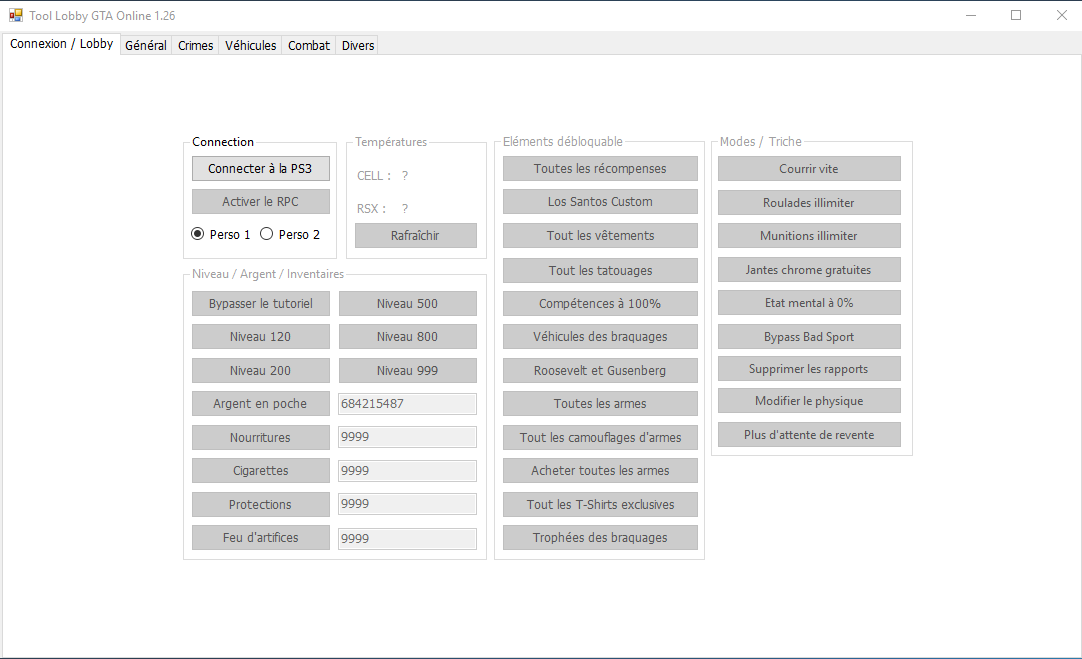Unlock Los Santos Custom button

600,201
